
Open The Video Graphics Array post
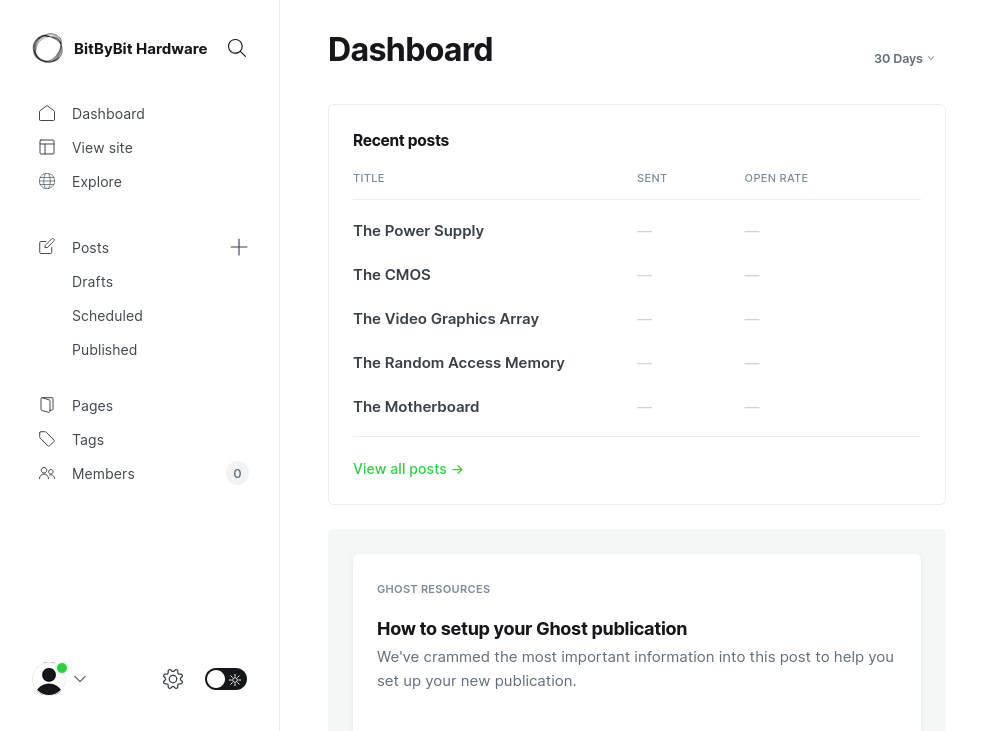(x=445, y=319)
